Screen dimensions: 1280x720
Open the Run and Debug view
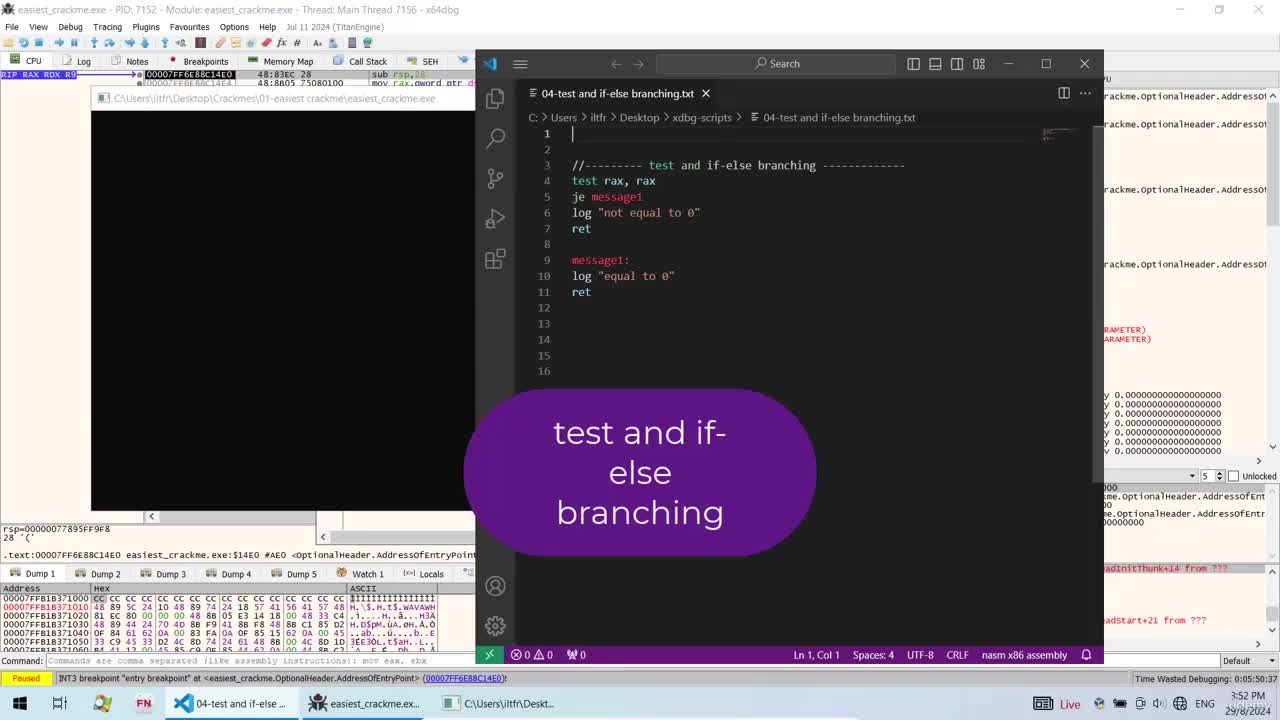pyautogui.click(x=495, y=219)
